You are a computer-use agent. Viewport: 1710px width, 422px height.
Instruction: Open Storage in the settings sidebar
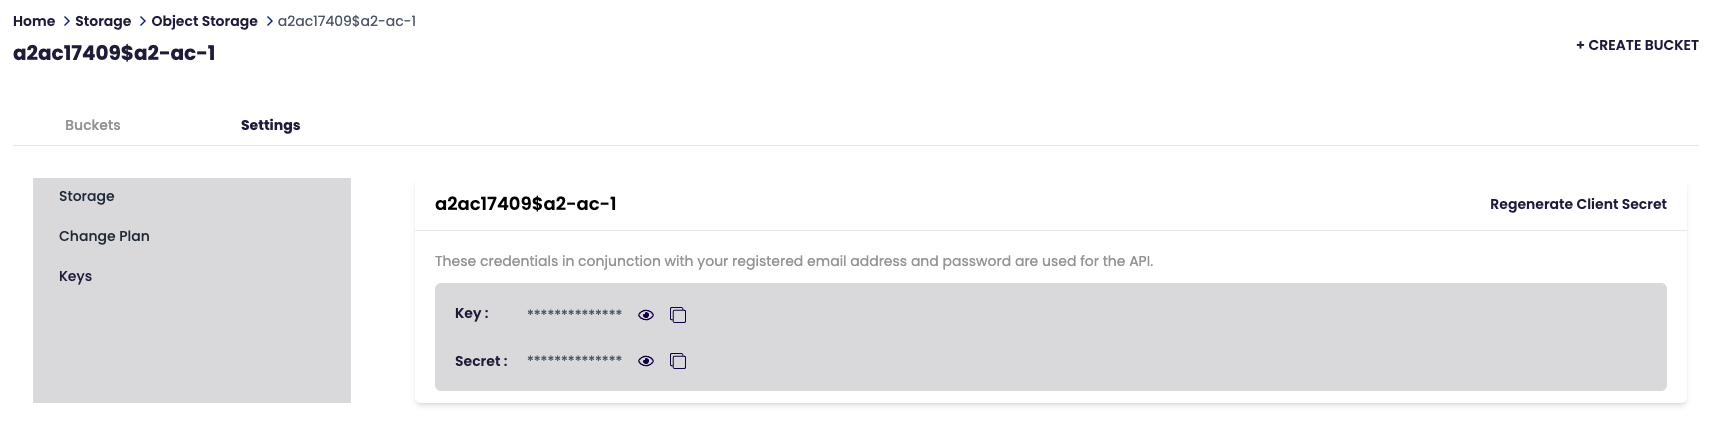point(87,196)
